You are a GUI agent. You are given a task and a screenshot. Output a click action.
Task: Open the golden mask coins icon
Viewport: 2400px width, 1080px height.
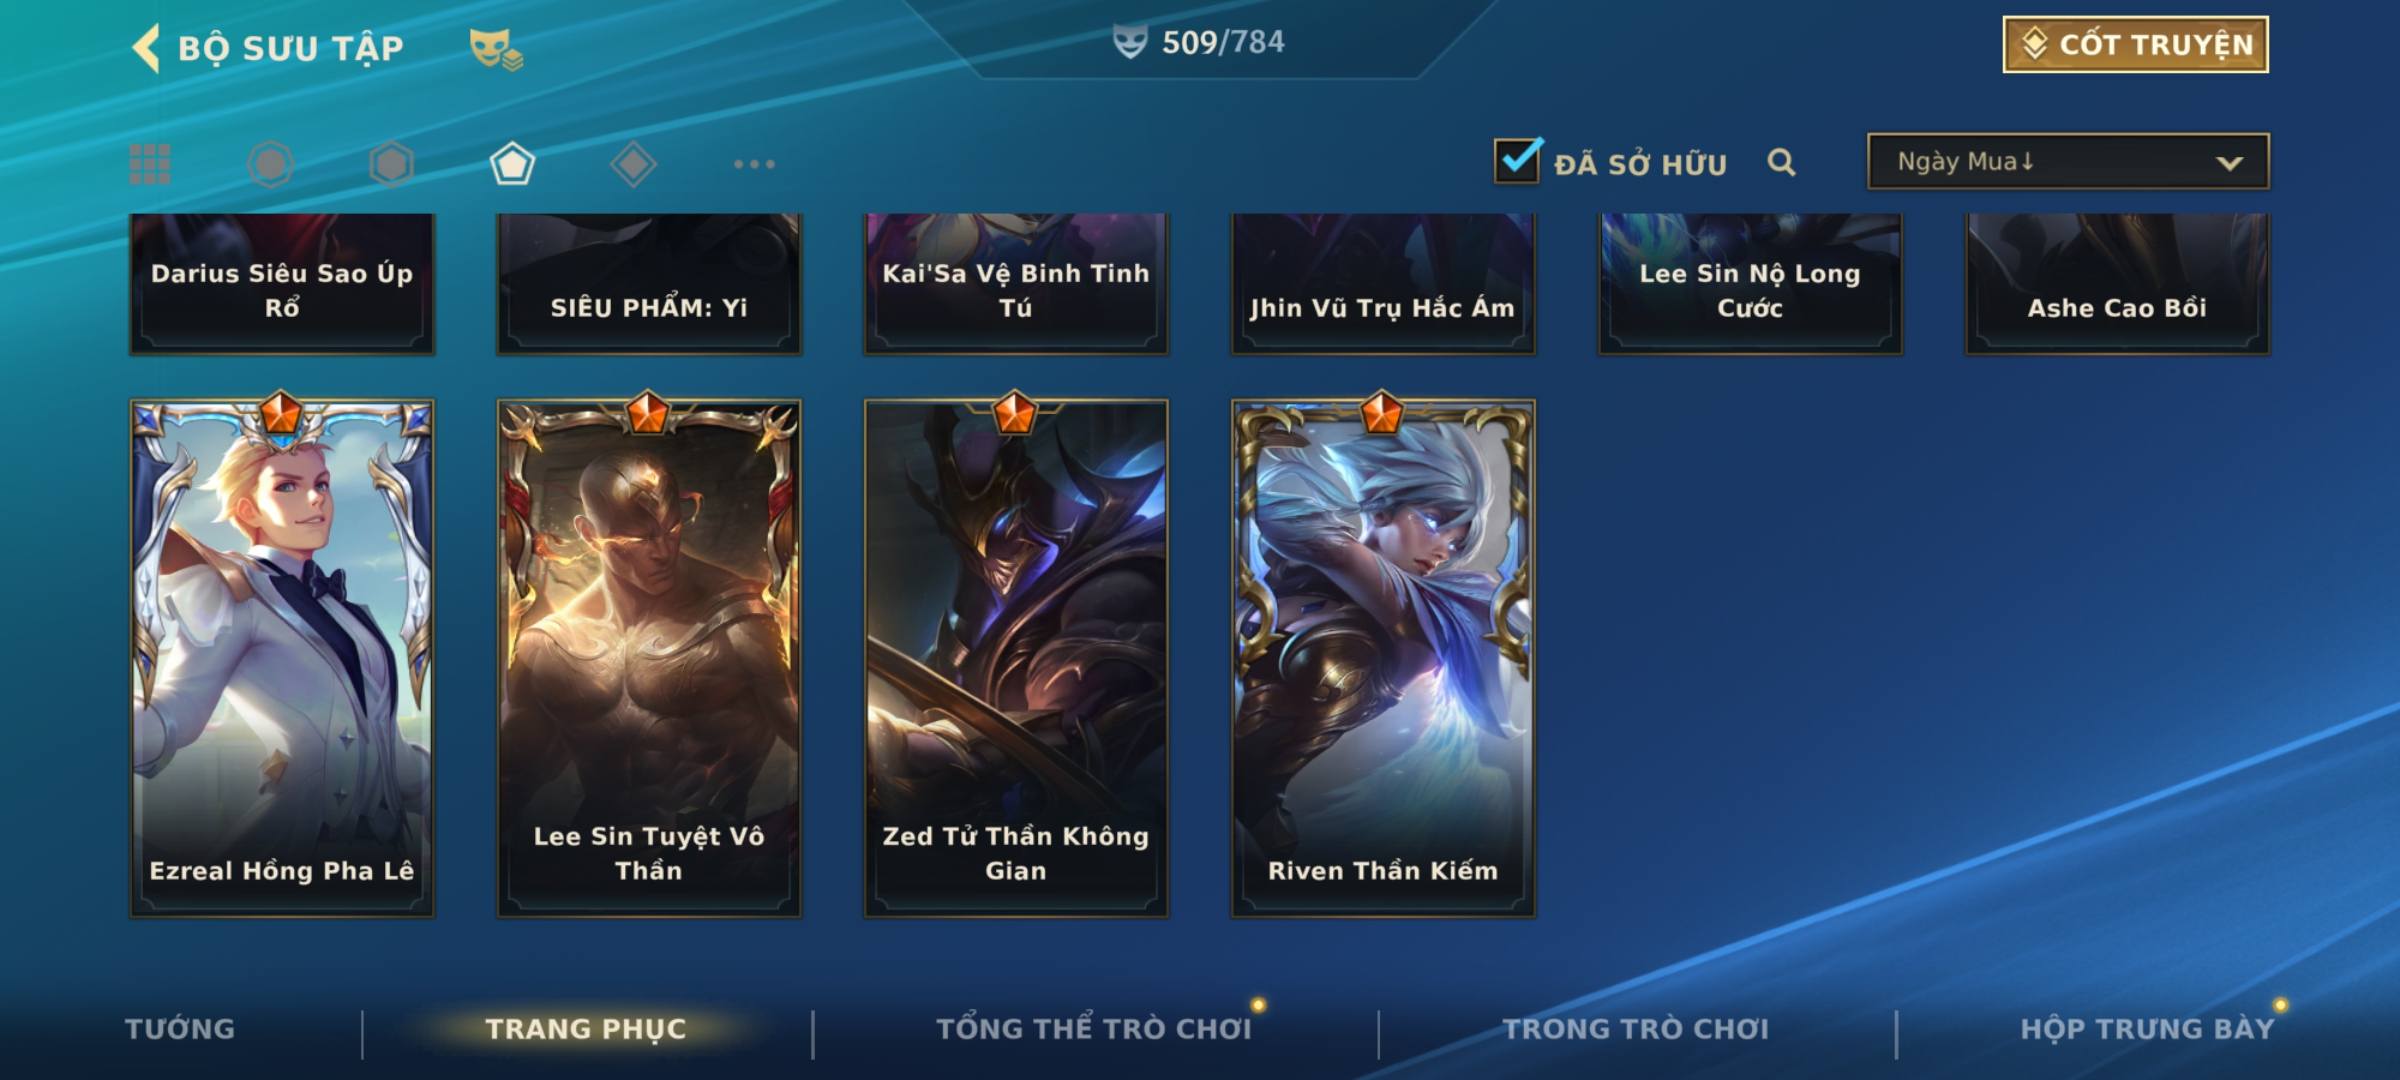click(x=496, y=48)
